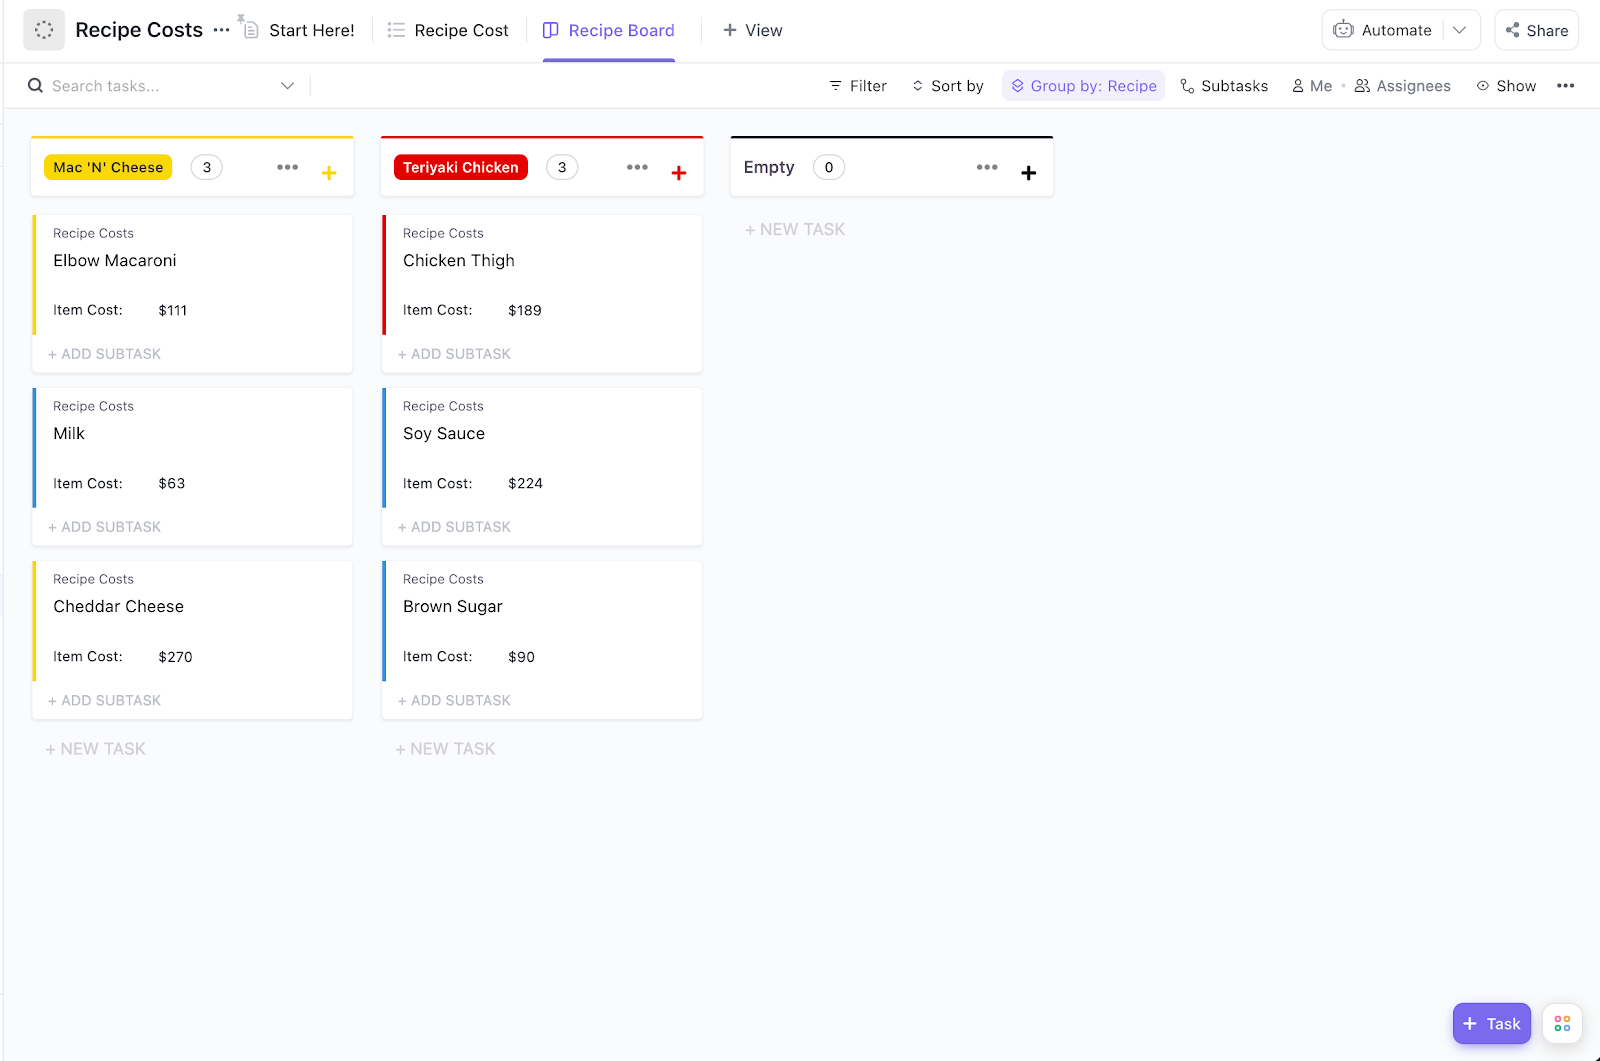Expand the search tasks dropdown chevron
The height and width of the screenshot is (1061, 1600).
pos(288,86)
